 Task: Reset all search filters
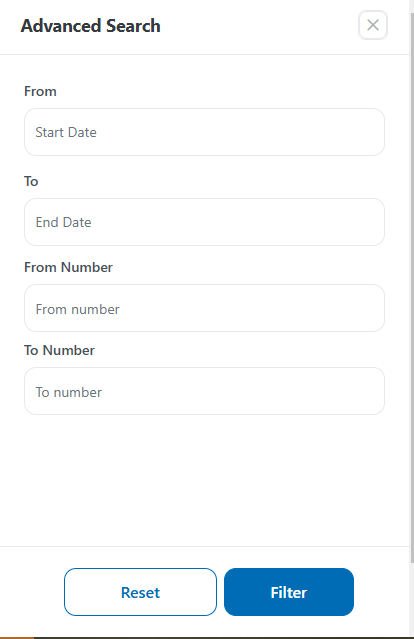(x=140, y=592)
